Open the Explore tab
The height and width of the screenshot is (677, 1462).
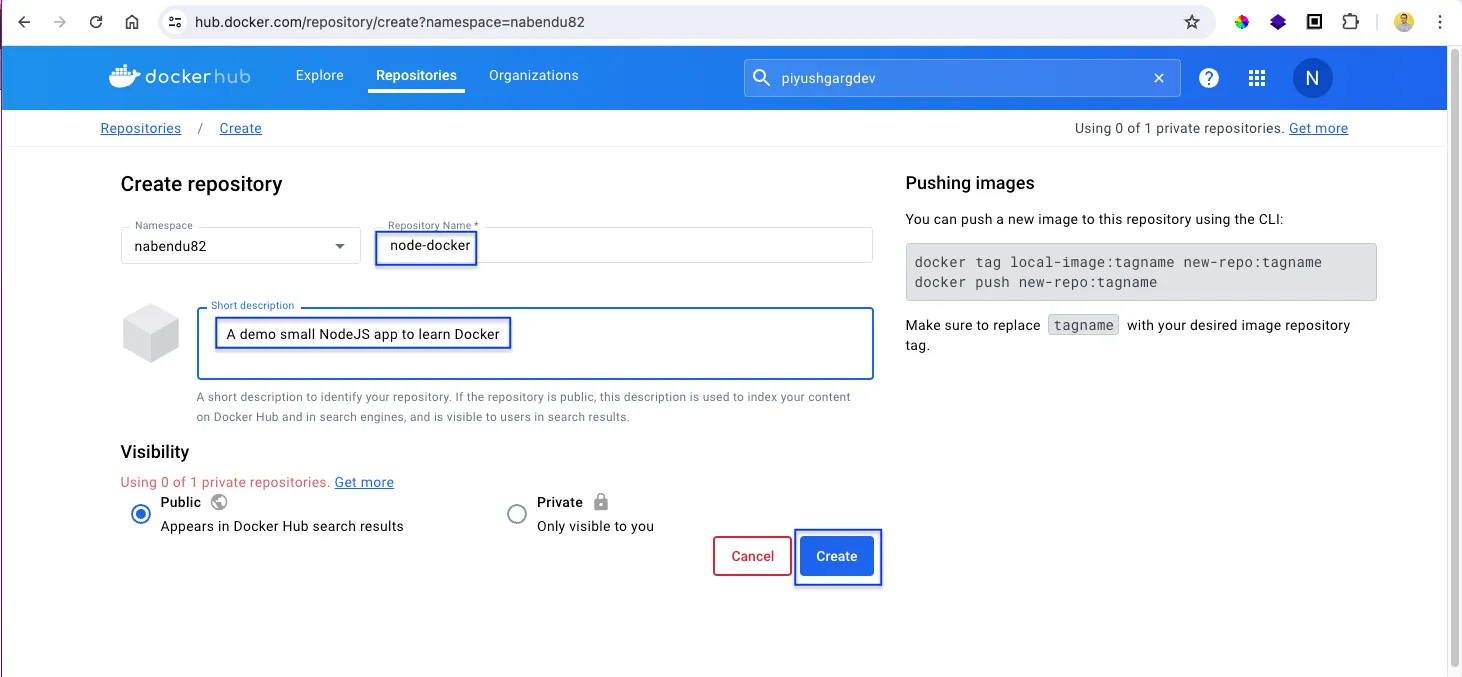click(x=320, y=76)
